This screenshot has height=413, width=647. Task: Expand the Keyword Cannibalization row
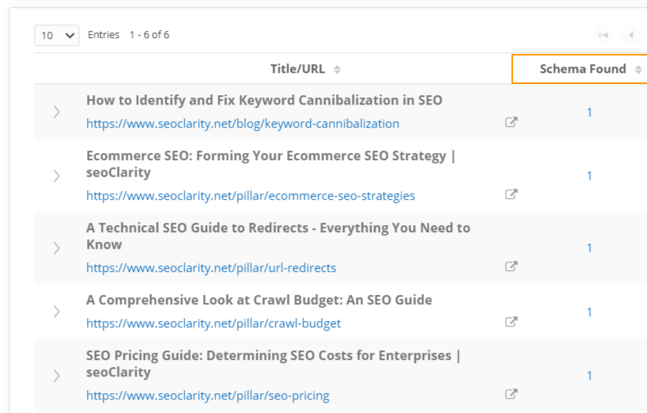(x=57, y=112)
